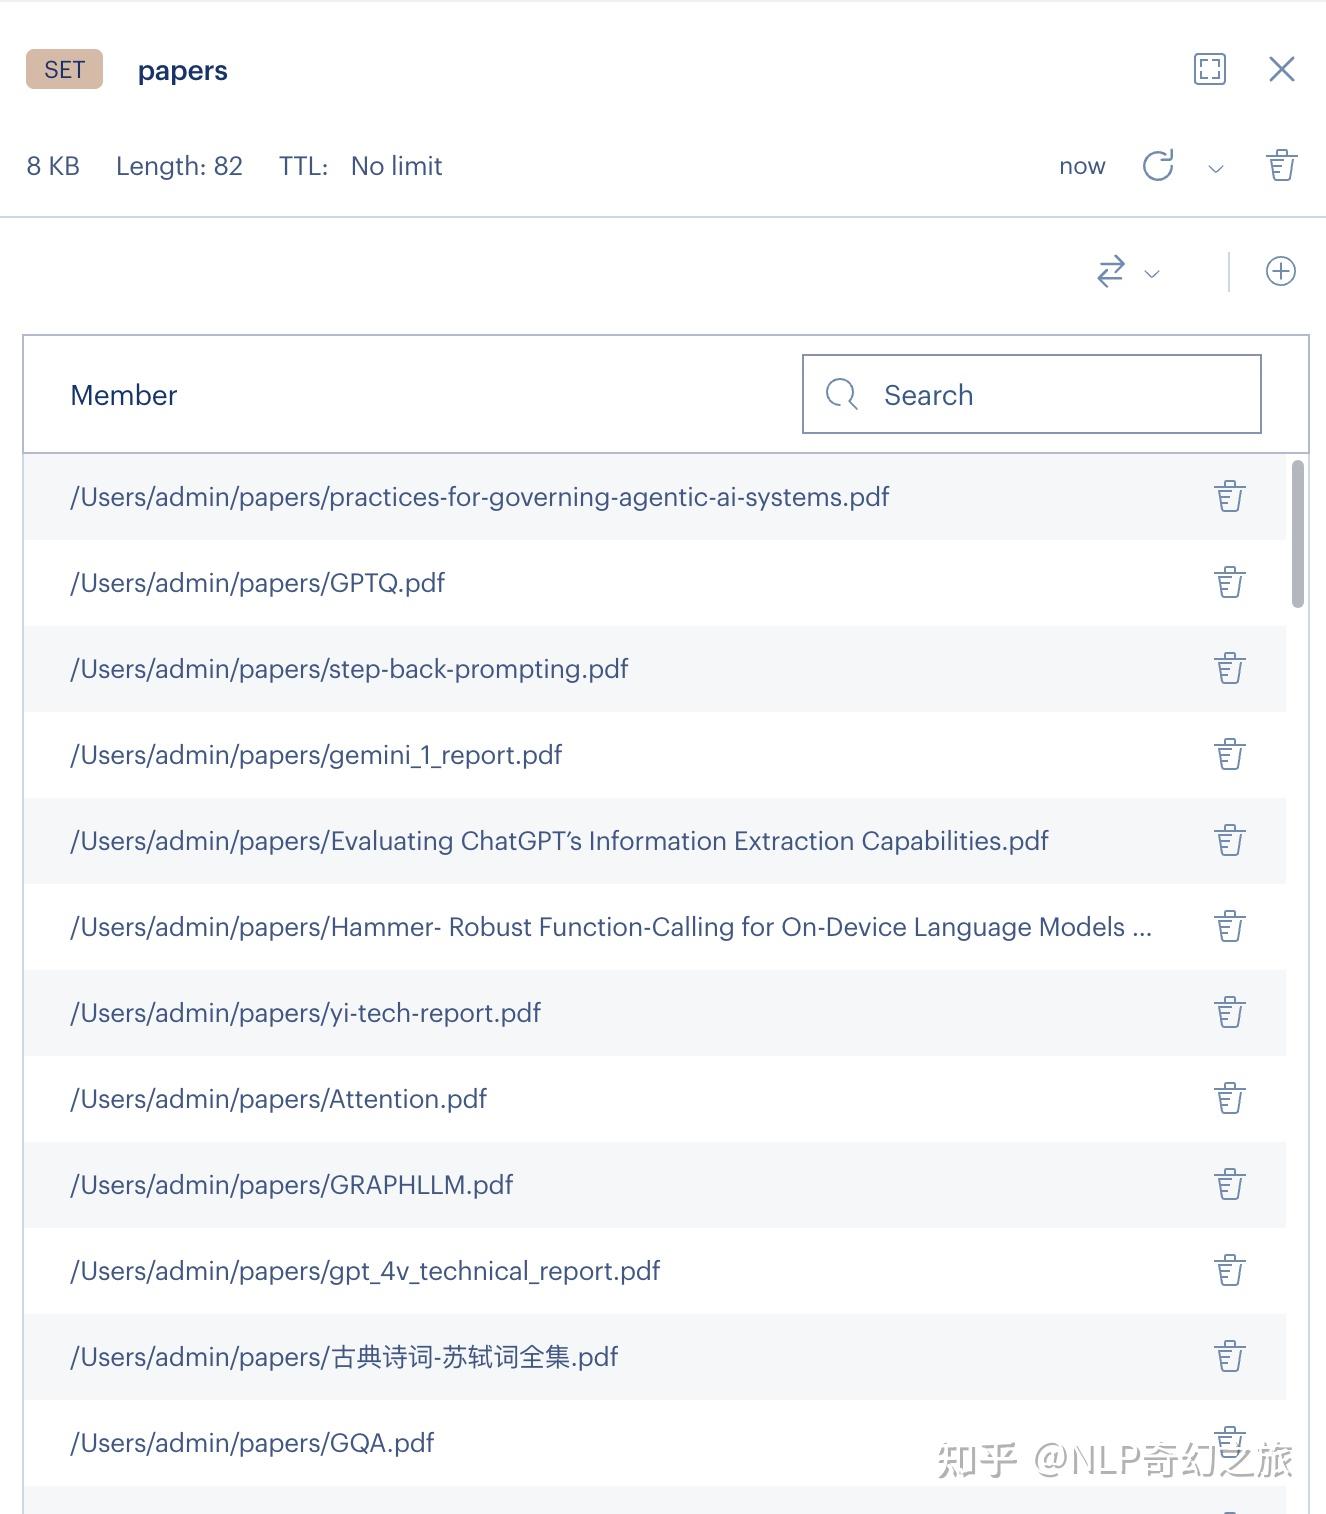Delete the yi-tech-report.pdf entry

[x=1229, y=1013]
